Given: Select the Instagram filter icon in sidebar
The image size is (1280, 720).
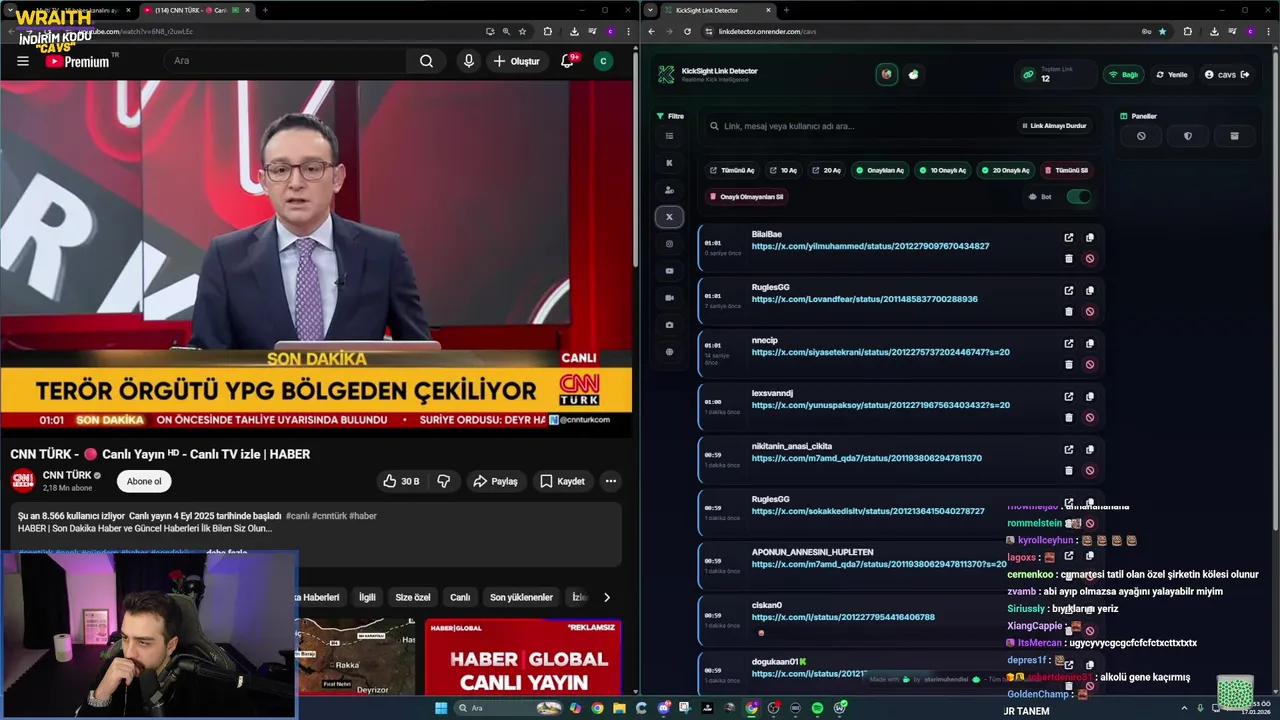Looking at the screenshot, I should tap(669, 244).
